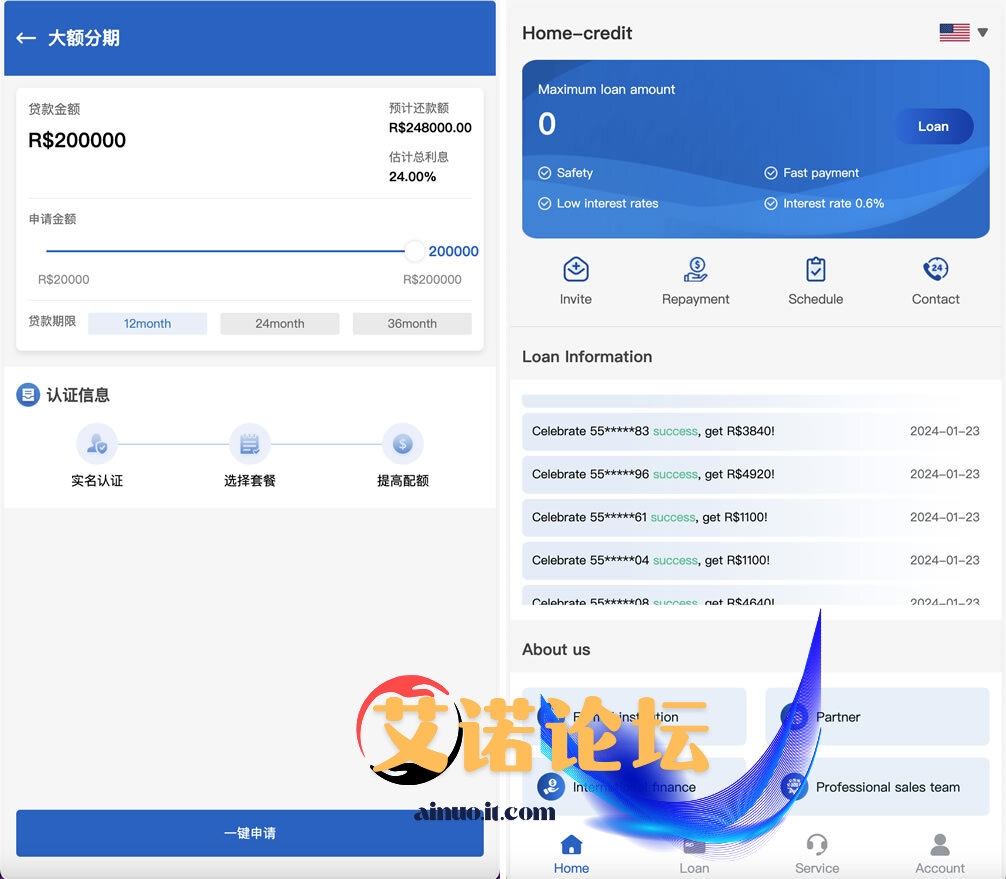Tap the 提高配额 quota step icon
This screenshot has width=1006, height=879.
tap(402, 443)
